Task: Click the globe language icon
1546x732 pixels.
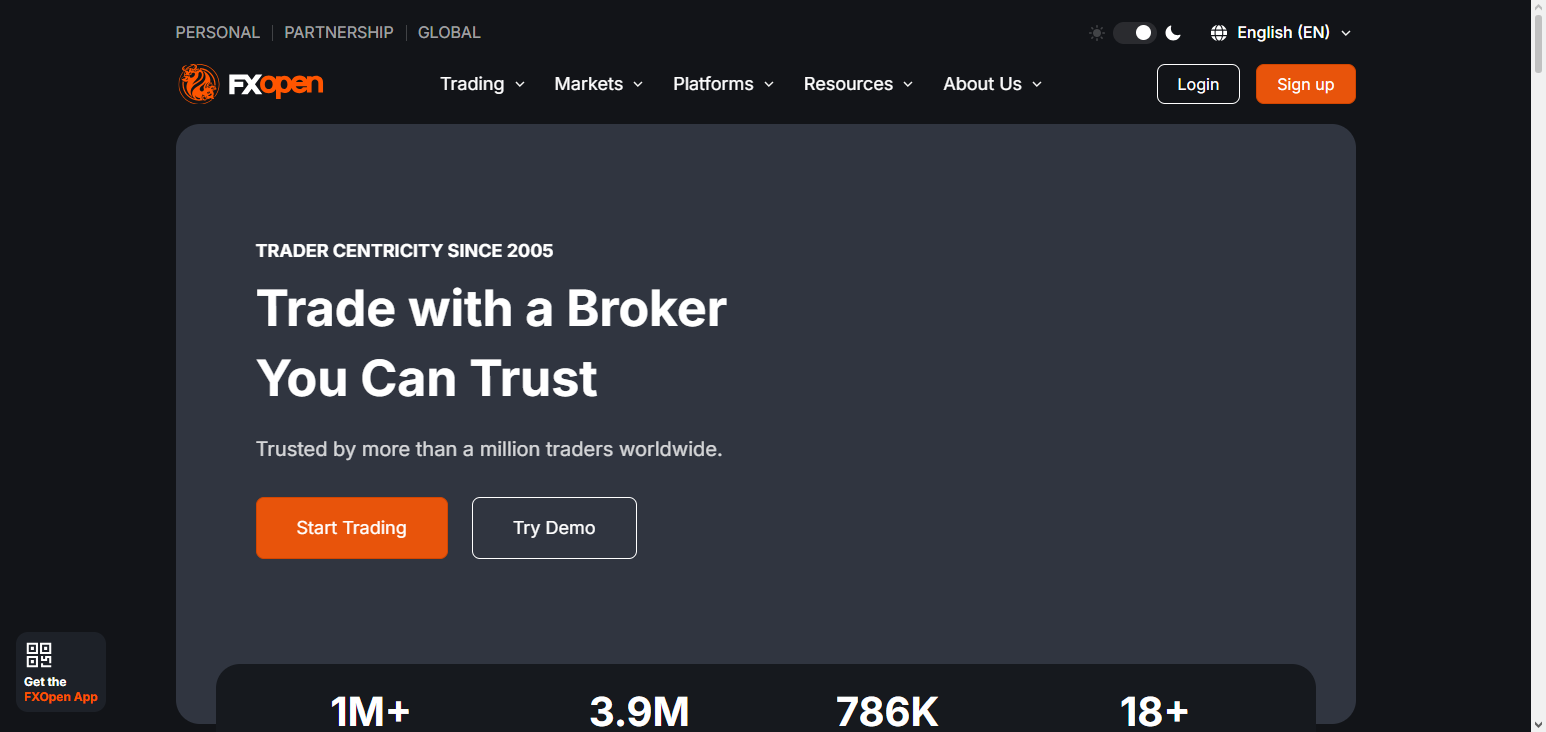Action: coord(1219,33)
